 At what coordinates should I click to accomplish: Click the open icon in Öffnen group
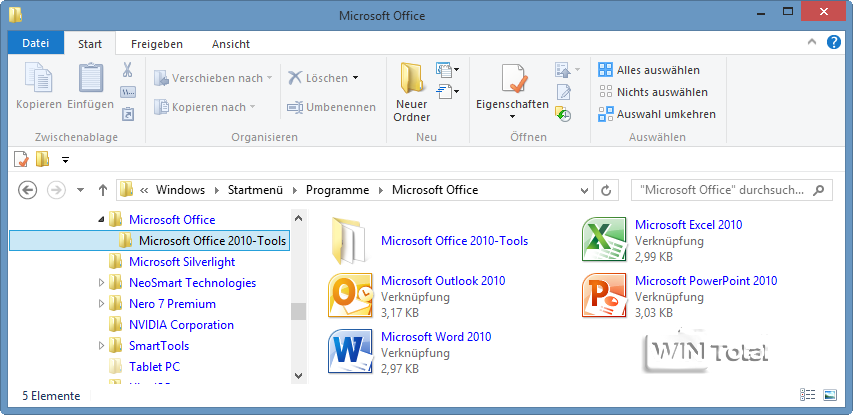(563, 70)
